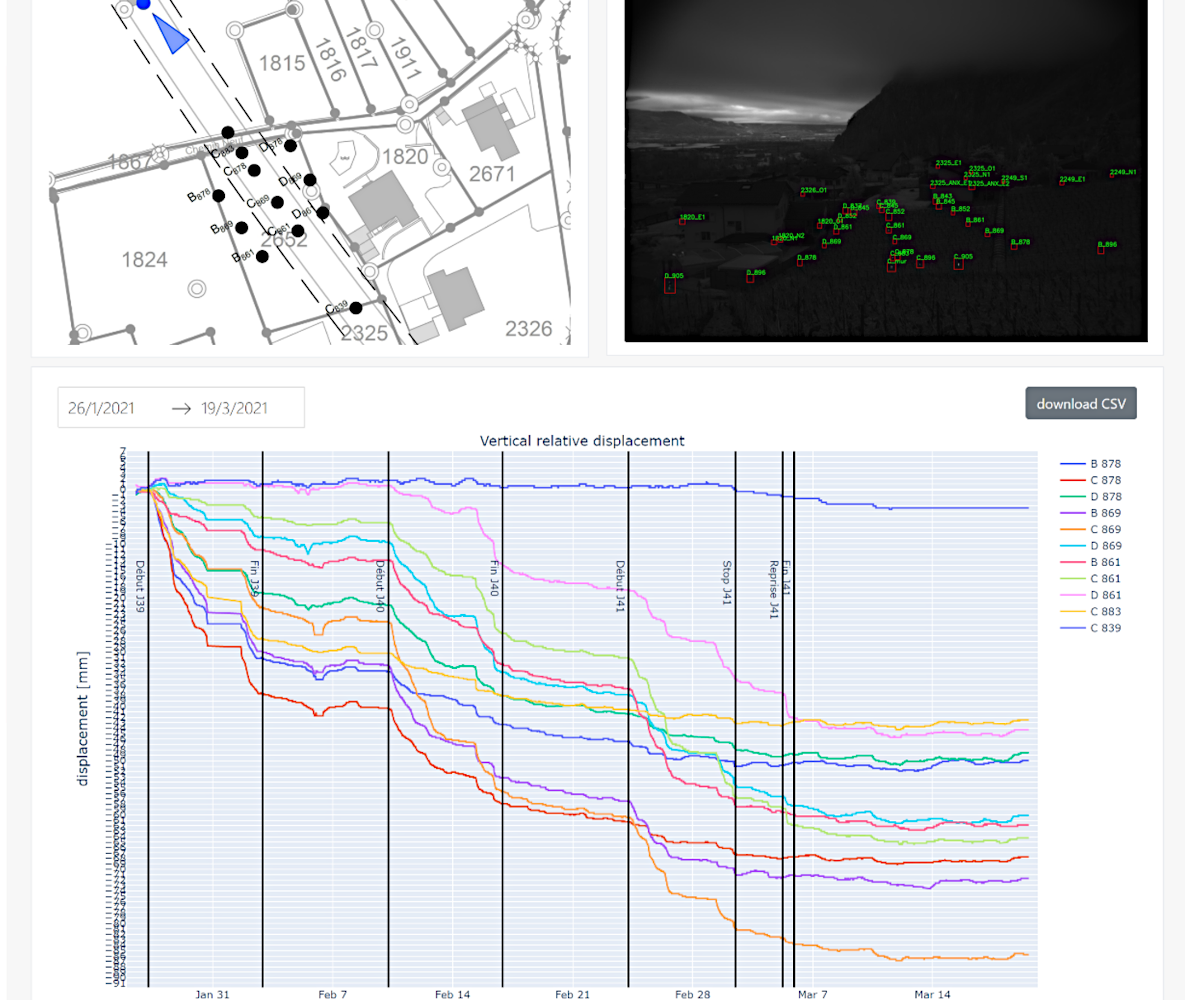Toggle the C 878 trace in legend
Image resolution: width=1185 pixels, height=1000 pixels.
1091,480
